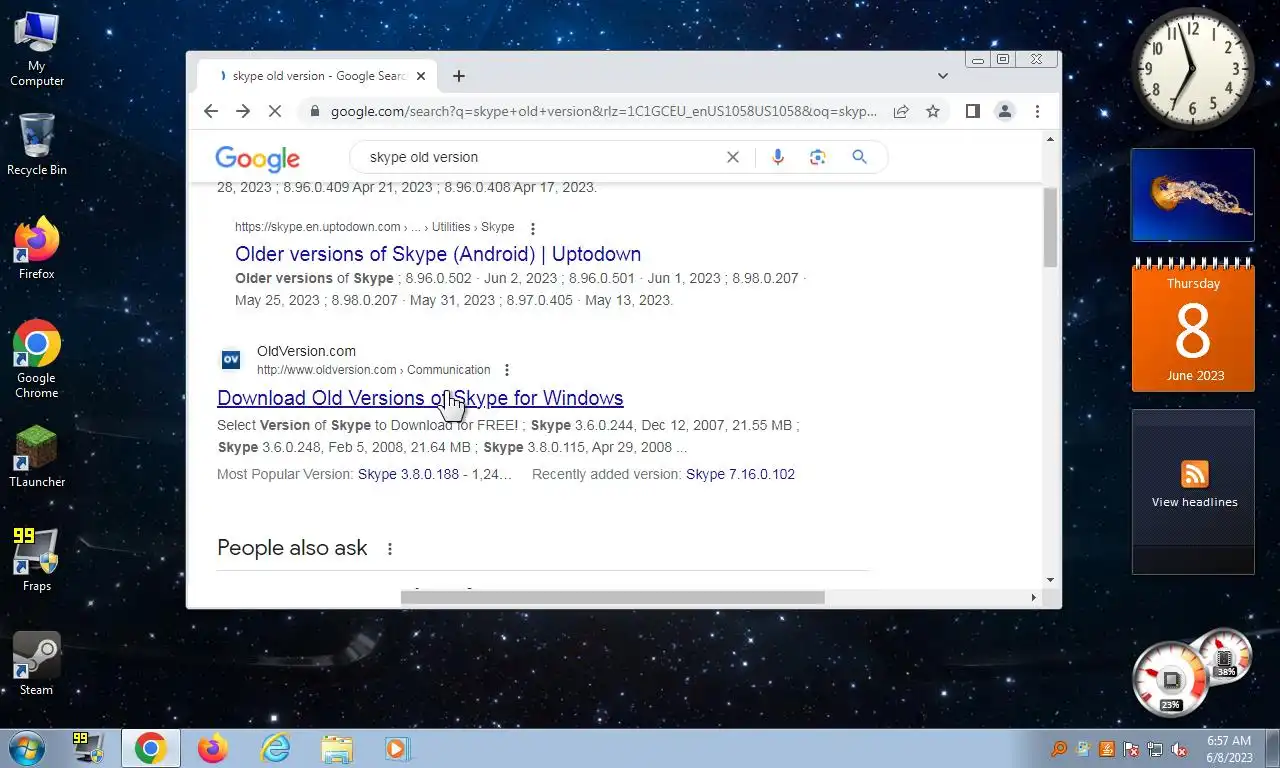Select the Steam desktop shortcut
This screenshot has height=768, width=1280.
point(37,664)
